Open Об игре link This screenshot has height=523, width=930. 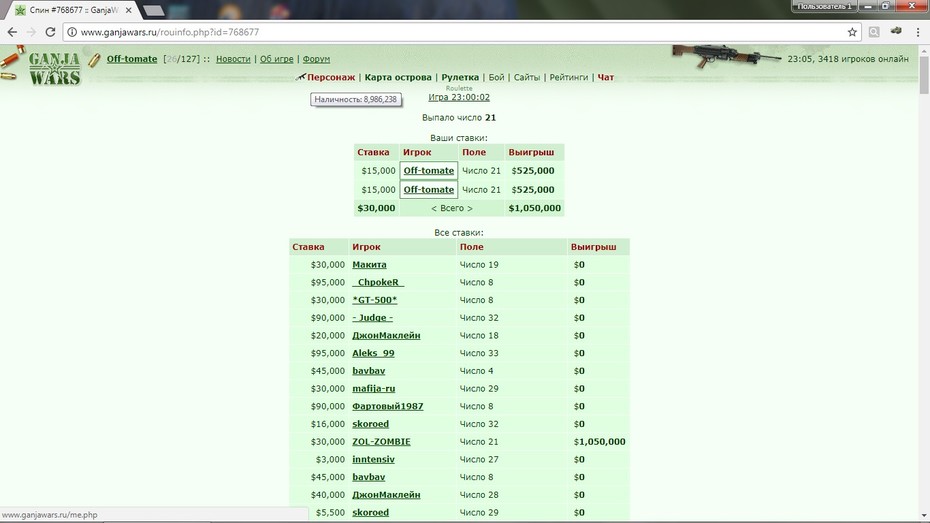click(276, 59)
